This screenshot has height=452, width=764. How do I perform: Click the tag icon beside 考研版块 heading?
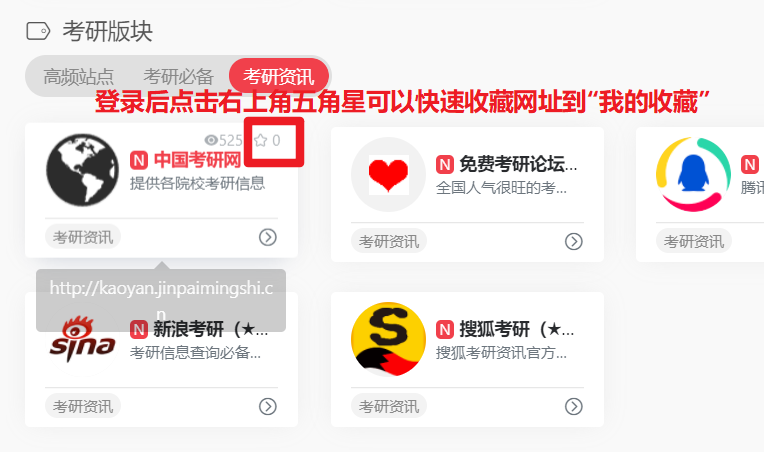[x=38, y=31]
